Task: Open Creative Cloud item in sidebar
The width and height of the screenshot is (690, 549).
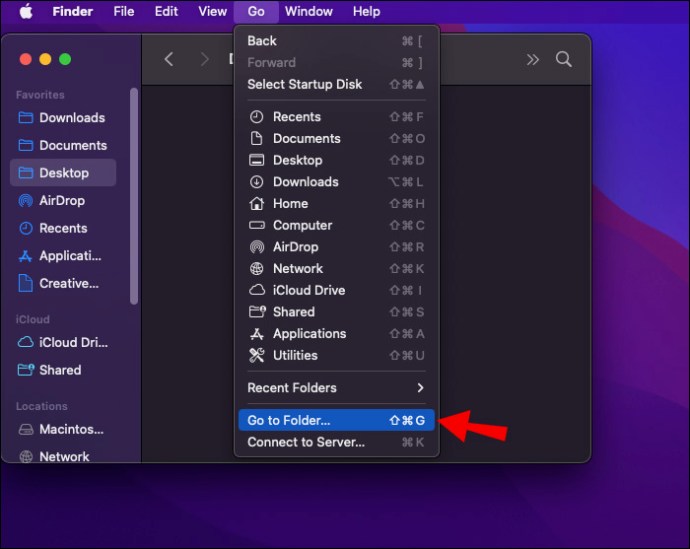Action: [63, 283]
